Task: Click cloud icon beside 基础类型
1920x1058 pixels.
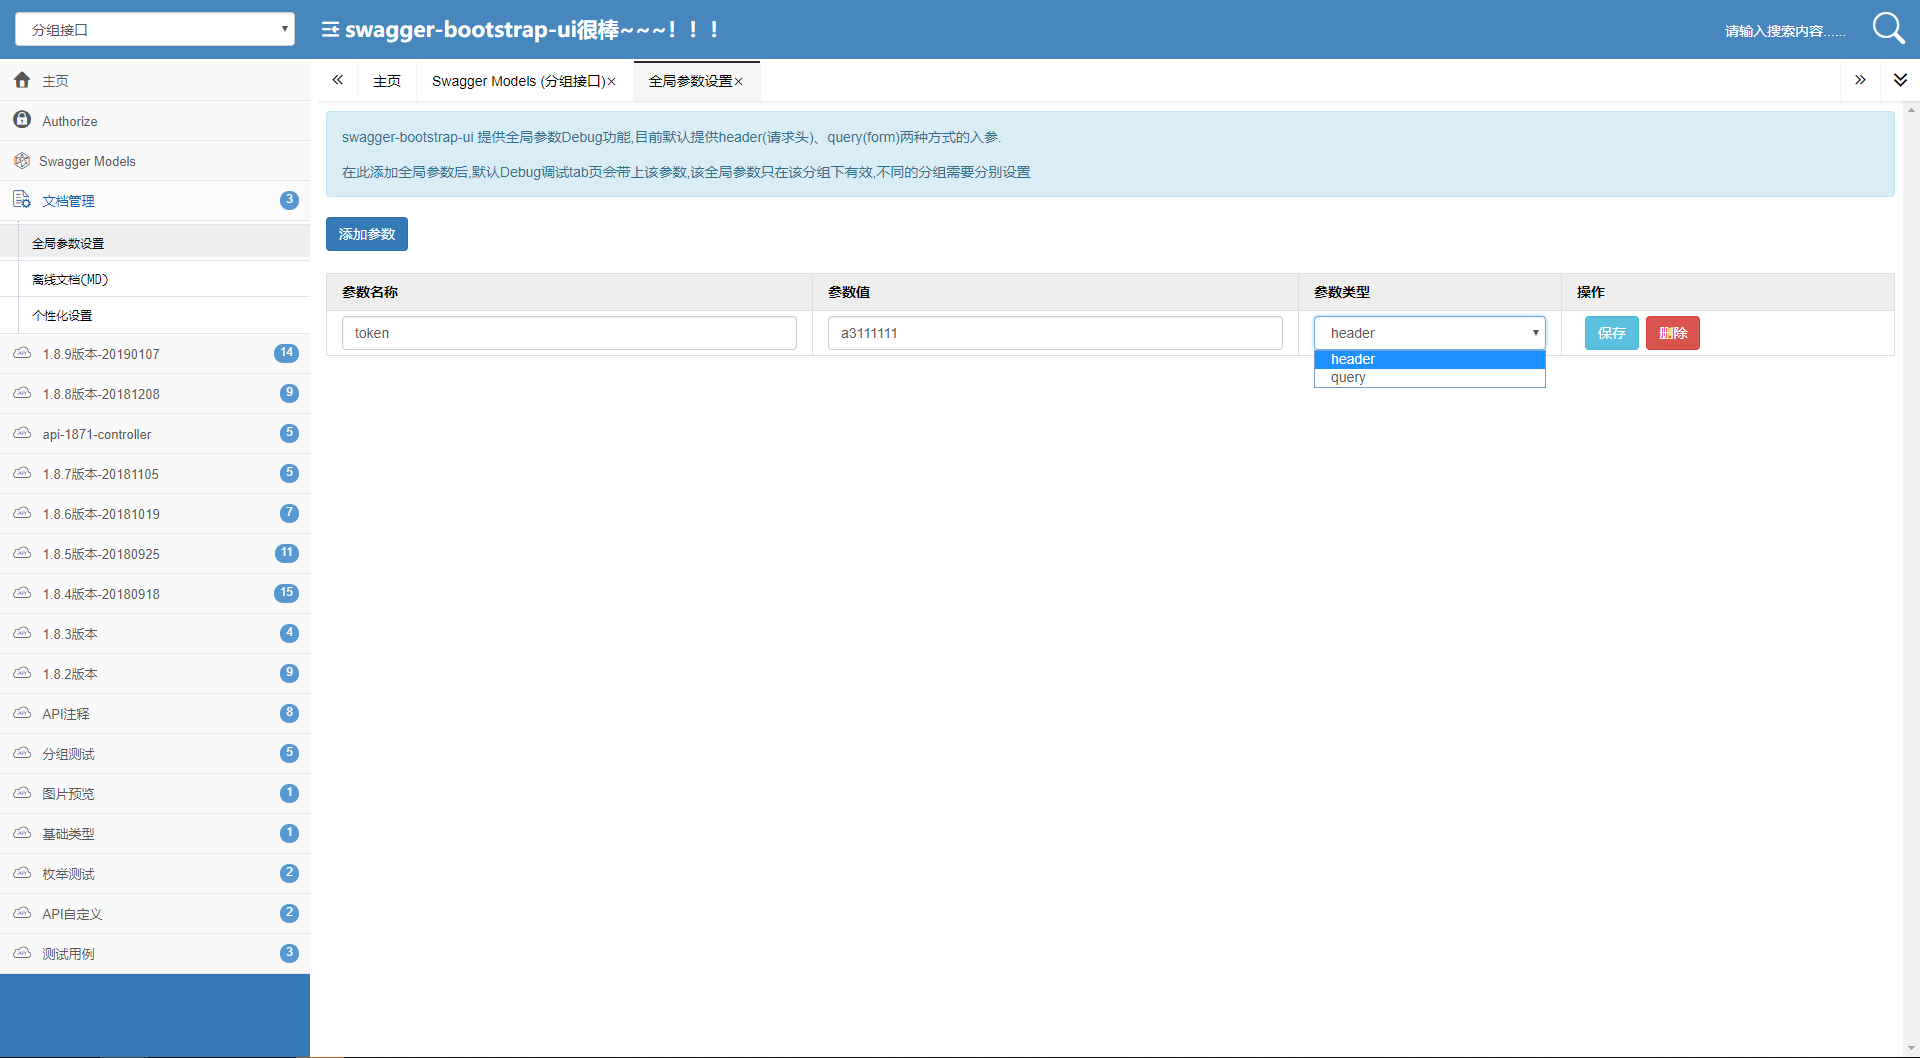Action: (x=22, y=833)
